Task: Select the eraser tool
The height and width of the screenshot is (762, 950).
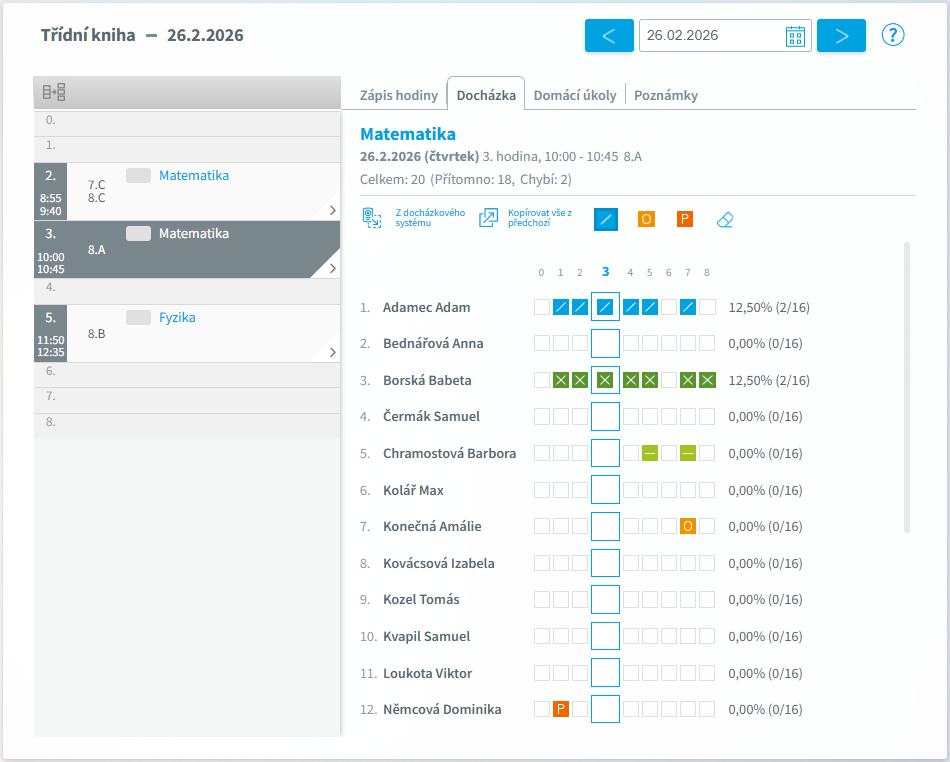Action: (725, 219)
